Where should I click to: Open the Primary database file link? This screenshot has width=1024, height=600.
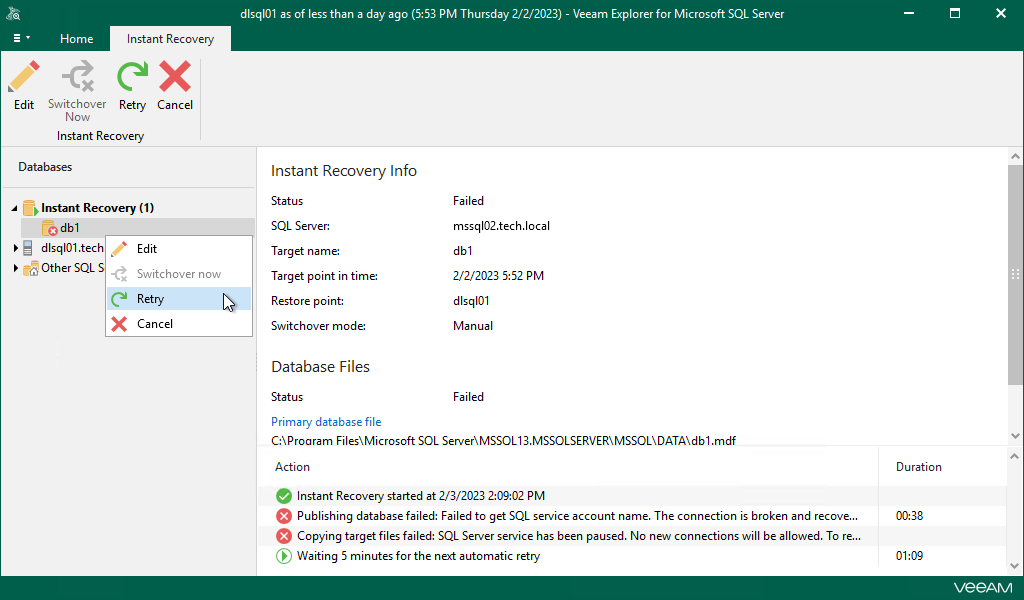point(326,422)
